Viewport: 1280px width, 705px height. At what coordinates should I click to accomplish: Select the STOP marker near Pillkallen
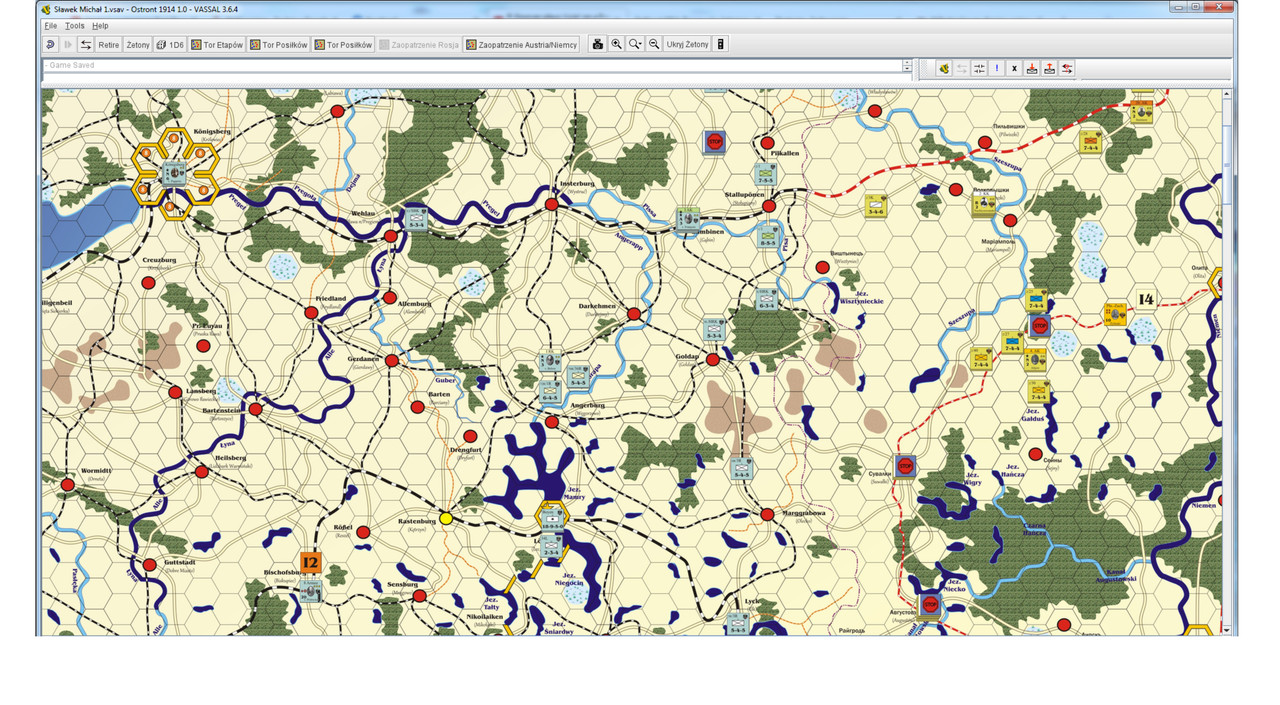tap(714, 142)
